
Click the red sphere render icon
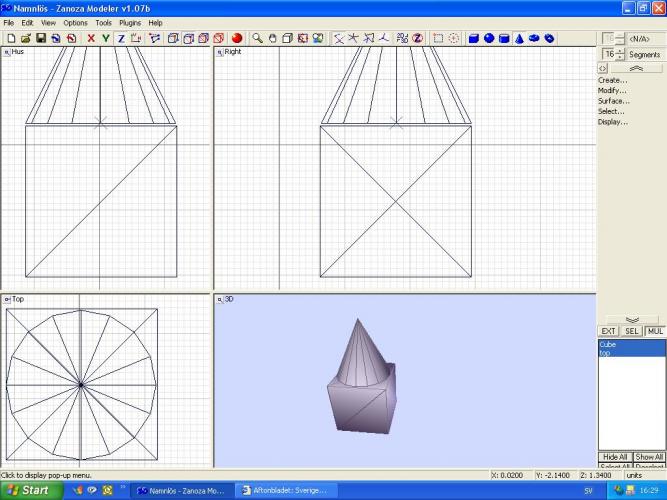(x=237, y=38)
